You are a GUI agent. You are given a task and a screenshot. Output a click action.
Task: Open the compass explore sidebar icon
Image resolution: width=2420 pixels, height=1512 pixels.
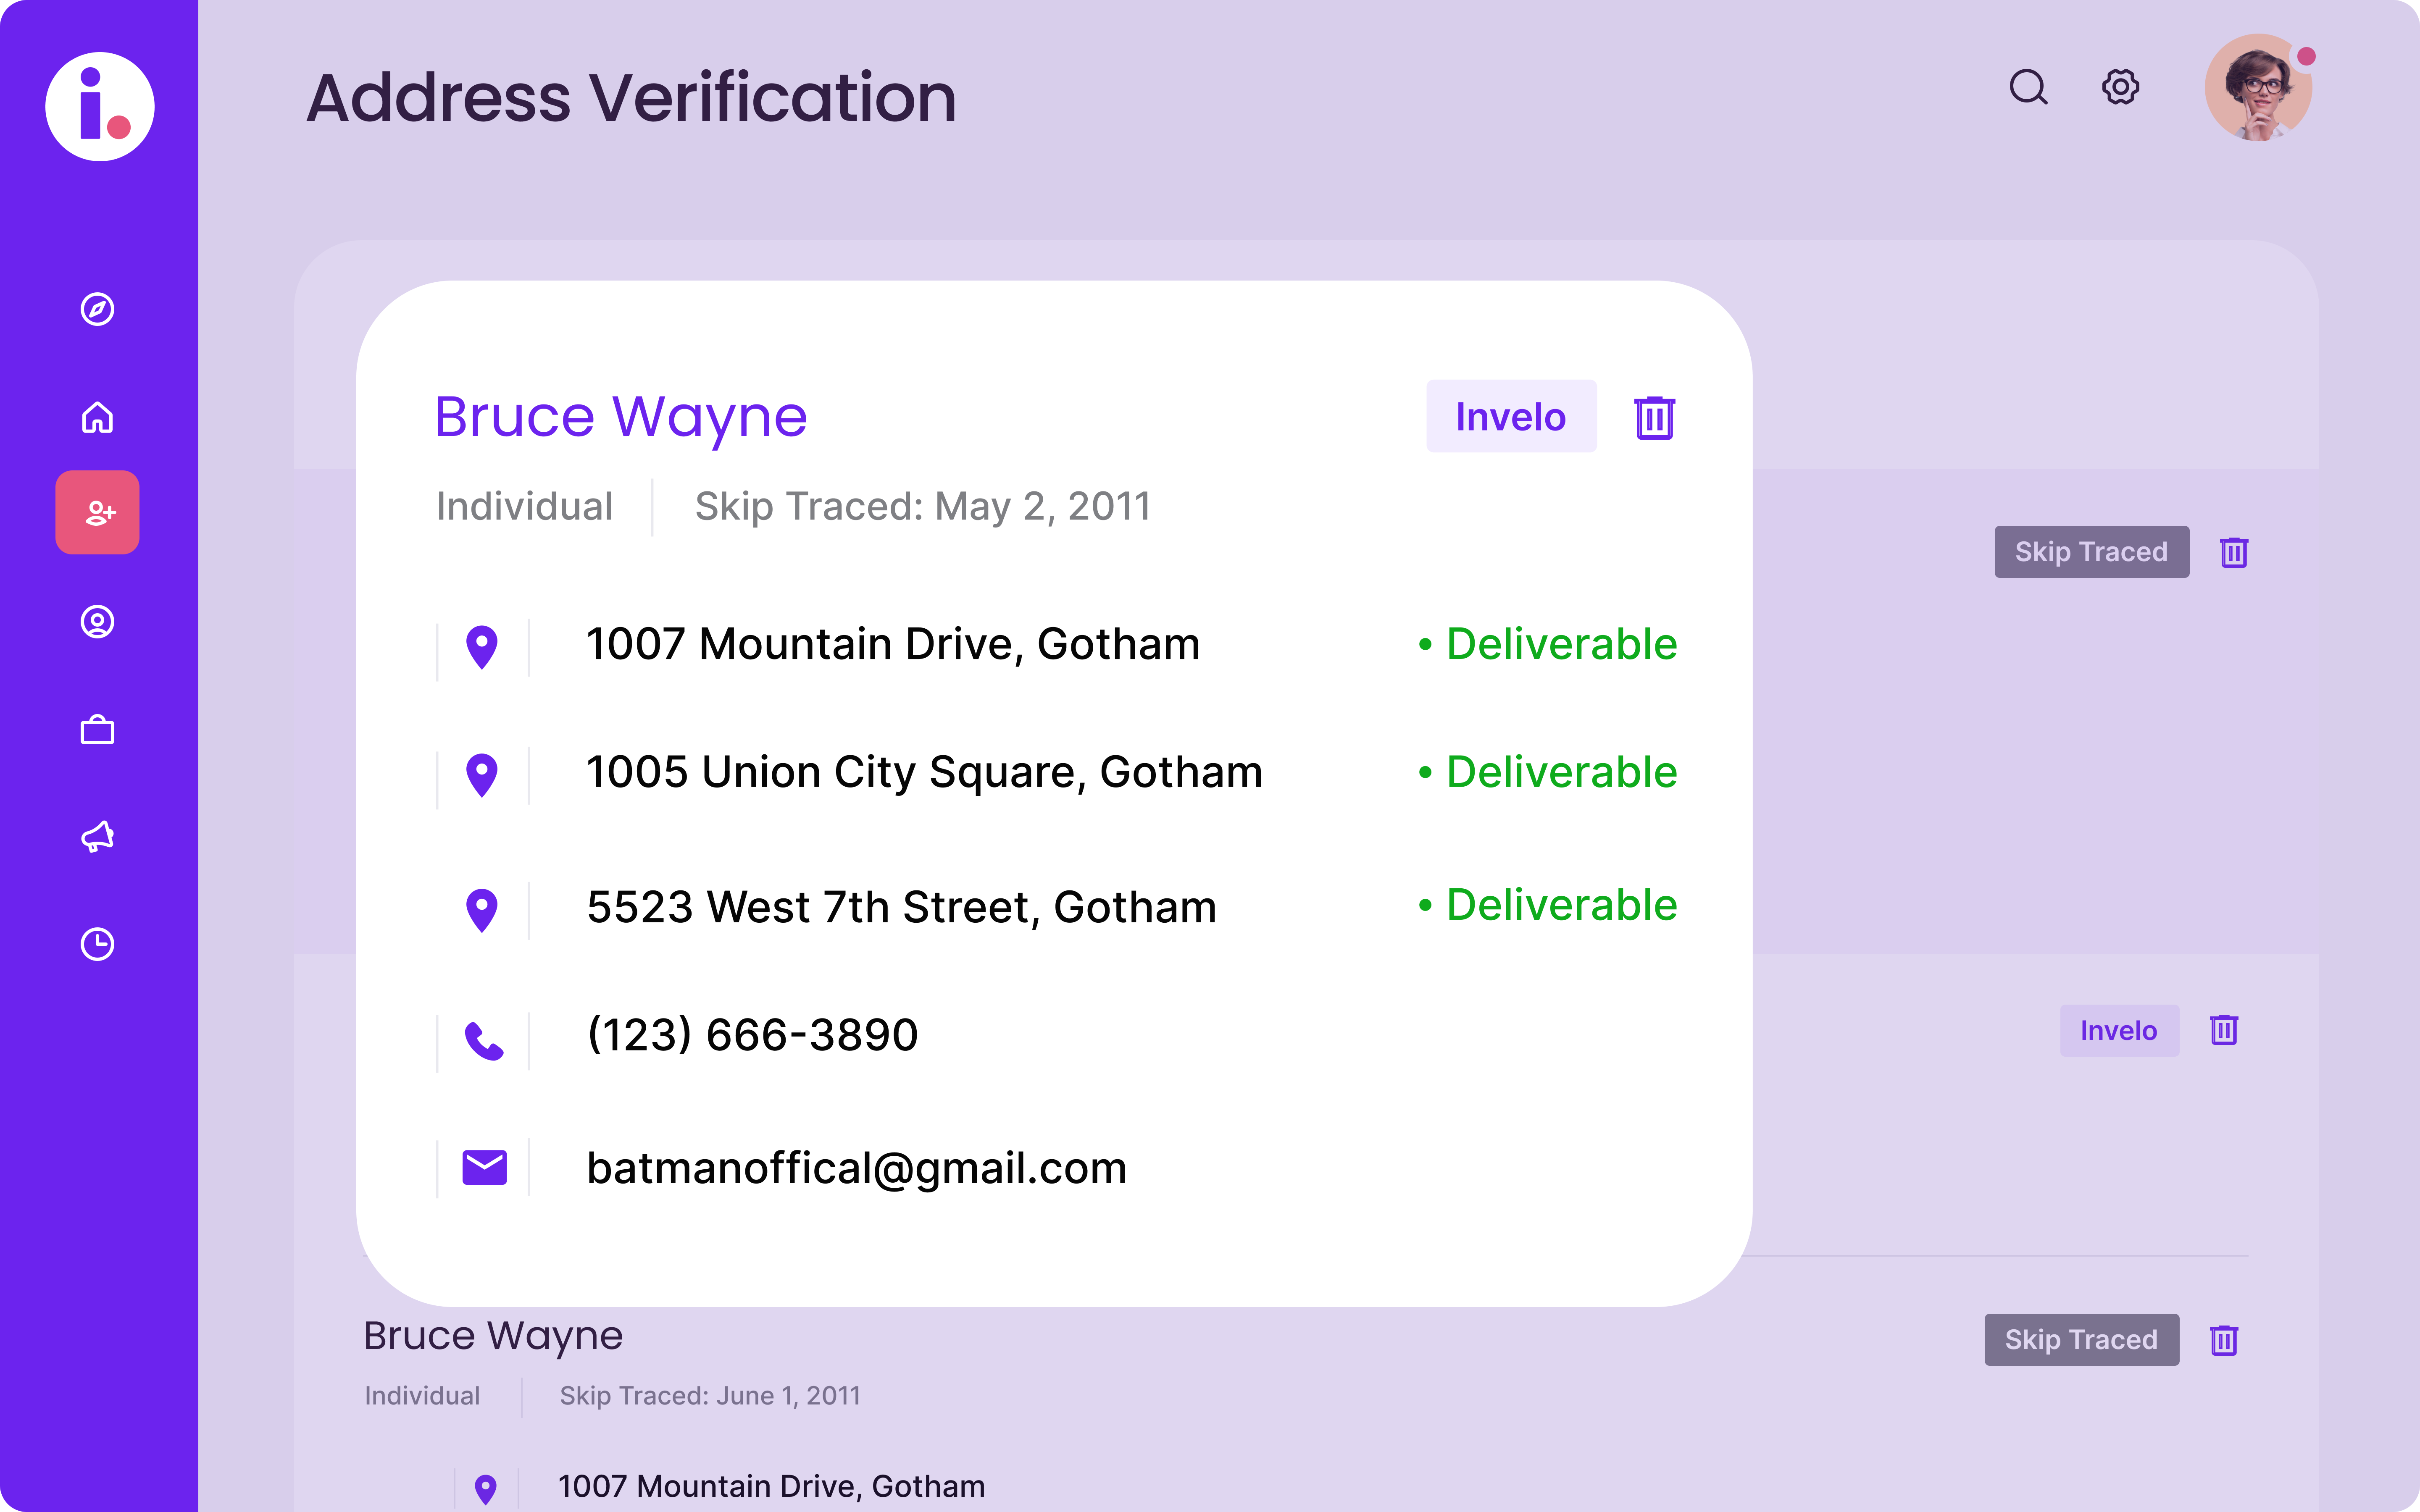tap(97, 309)
